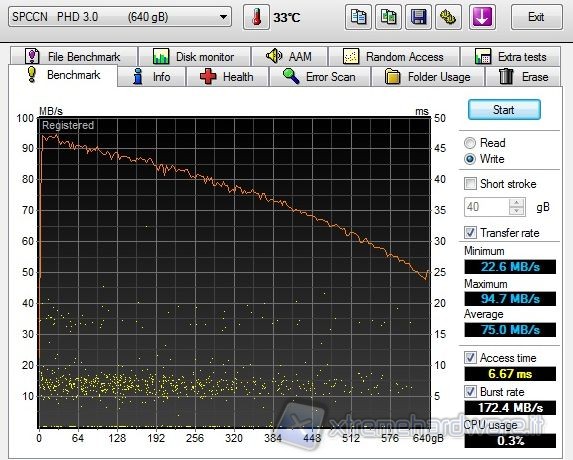The image size is (573, 460).
Task: Save screenshot using floppy disk icon
Action: (x=419, y=17)
